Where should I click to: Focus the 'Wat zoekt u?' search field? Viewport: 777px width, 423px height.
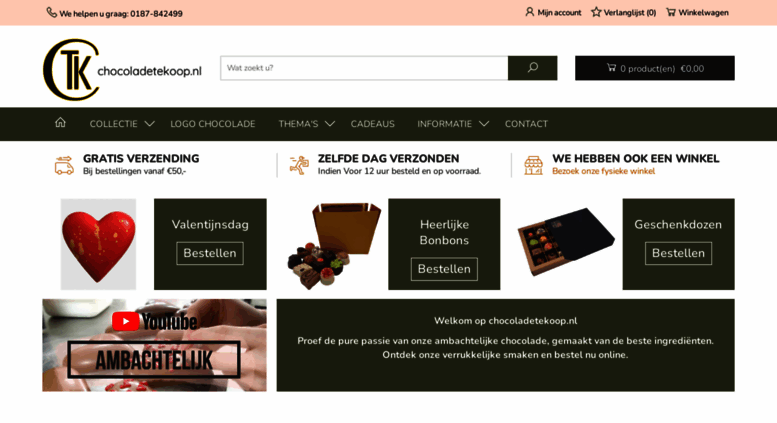[364, 68]
